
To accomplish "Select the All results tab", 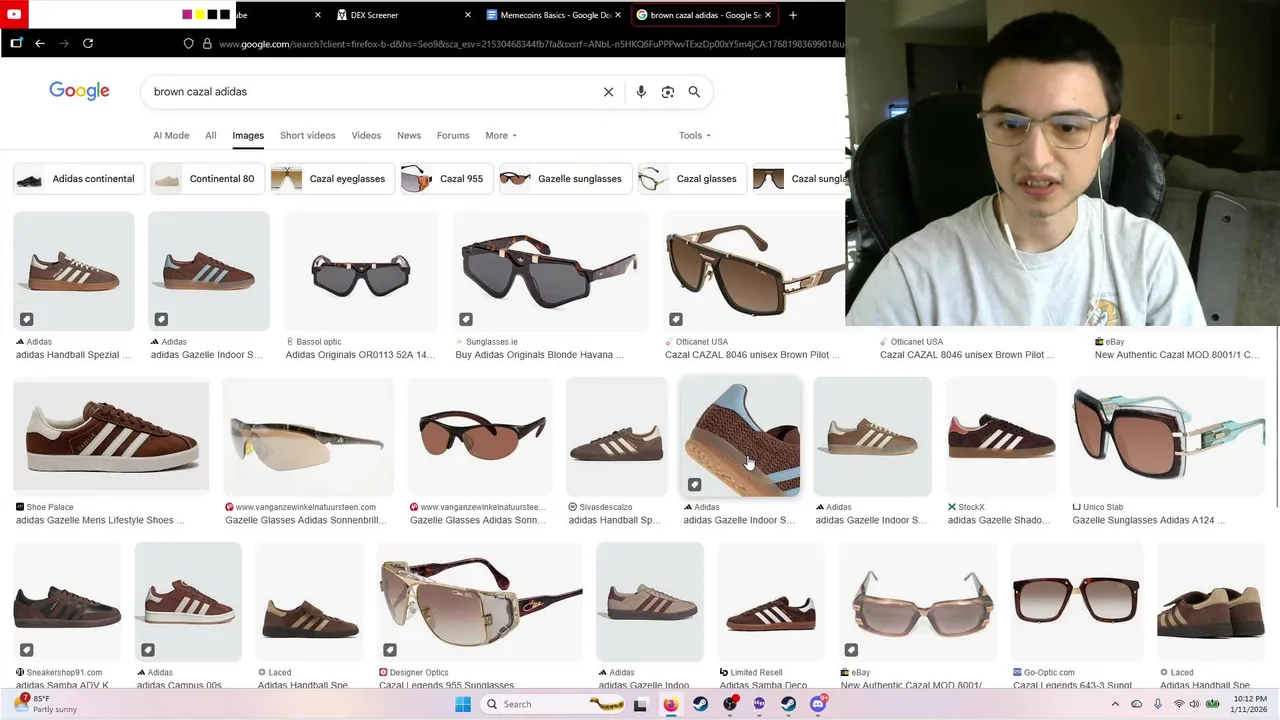I will (211, 135).
